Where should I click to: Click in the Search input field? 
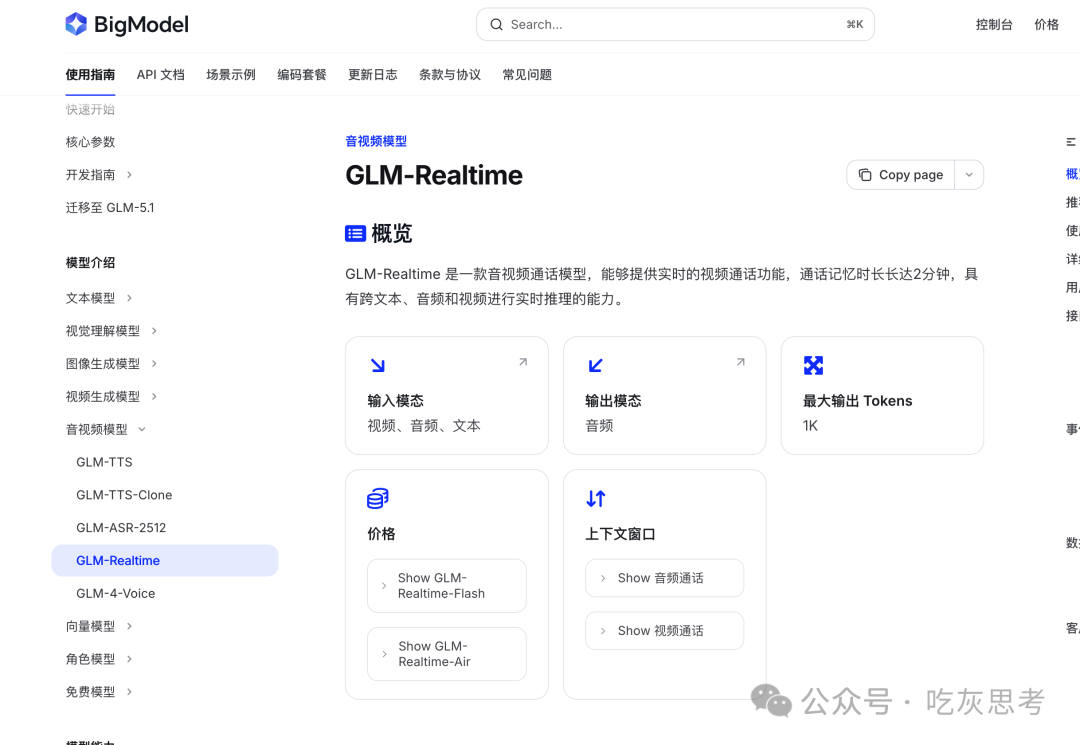(675, 25)
